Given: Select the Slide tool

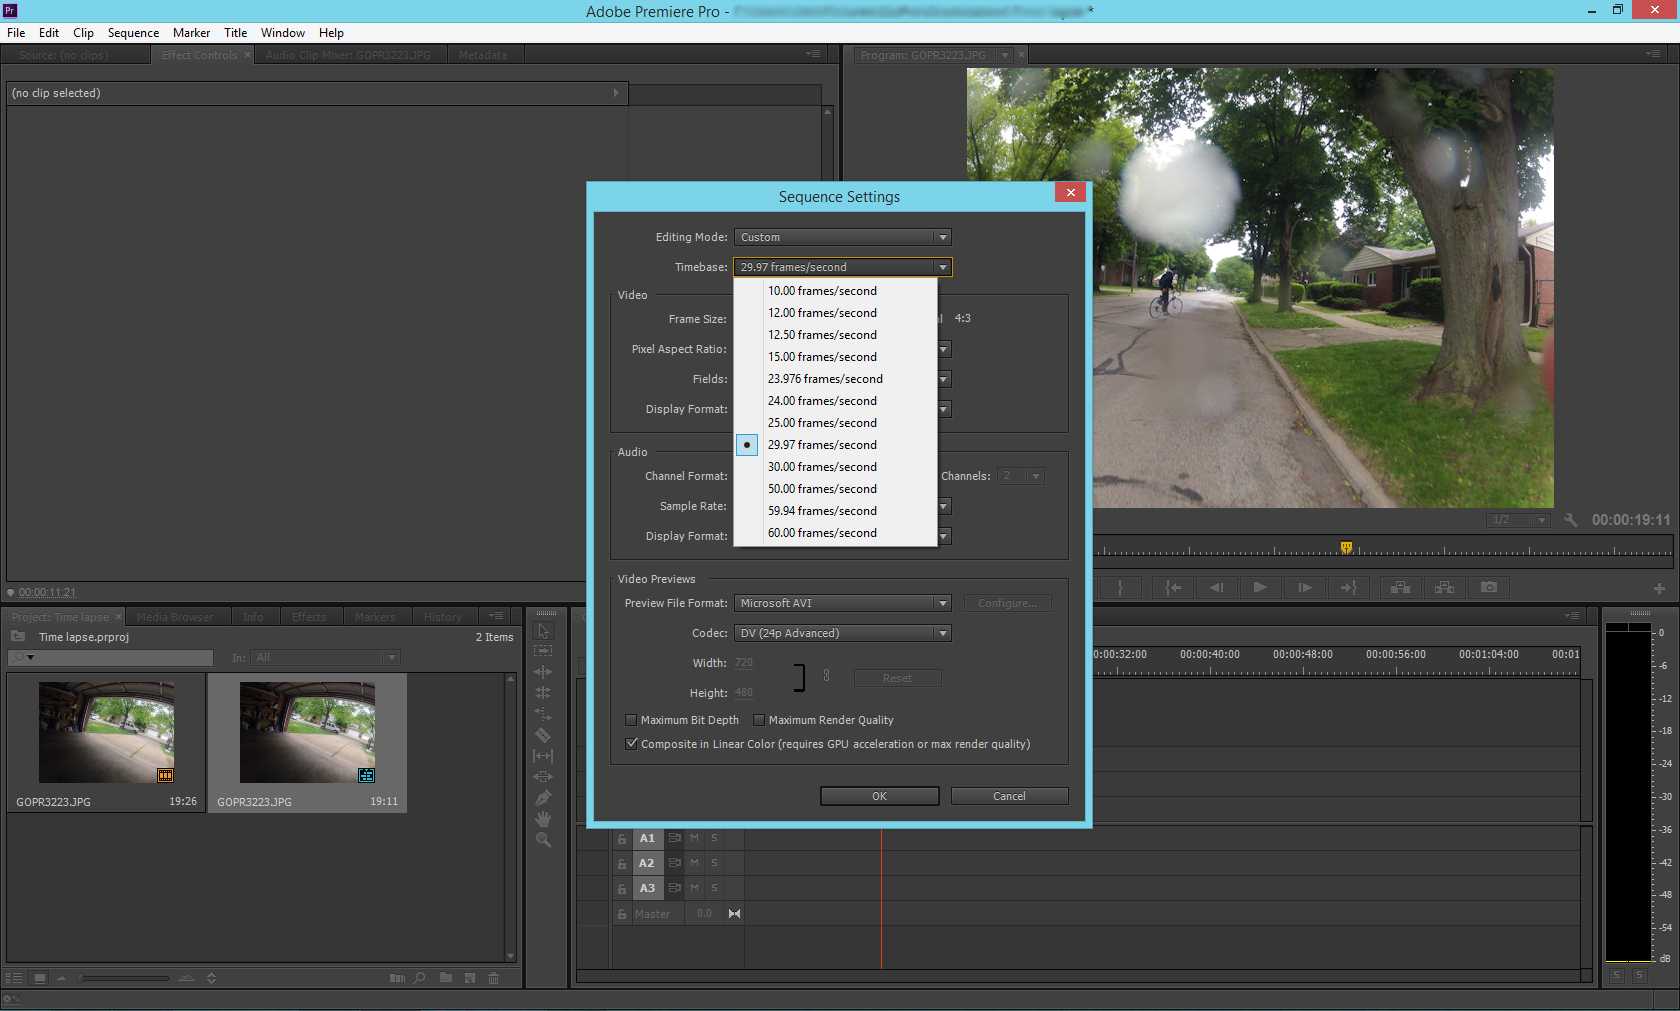Looking at the screenshot, I should (x=543, y=777).
